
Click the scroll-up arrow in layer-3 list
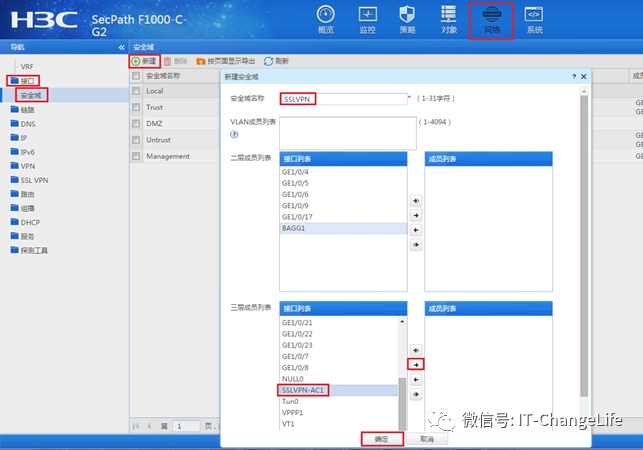(402, 321)
